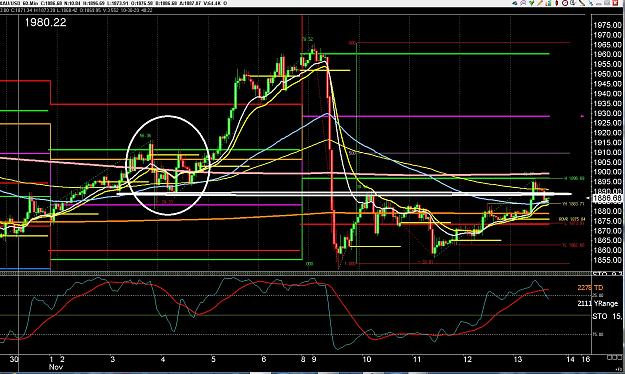Click the teal and orange figures icon

click(548, 3)
